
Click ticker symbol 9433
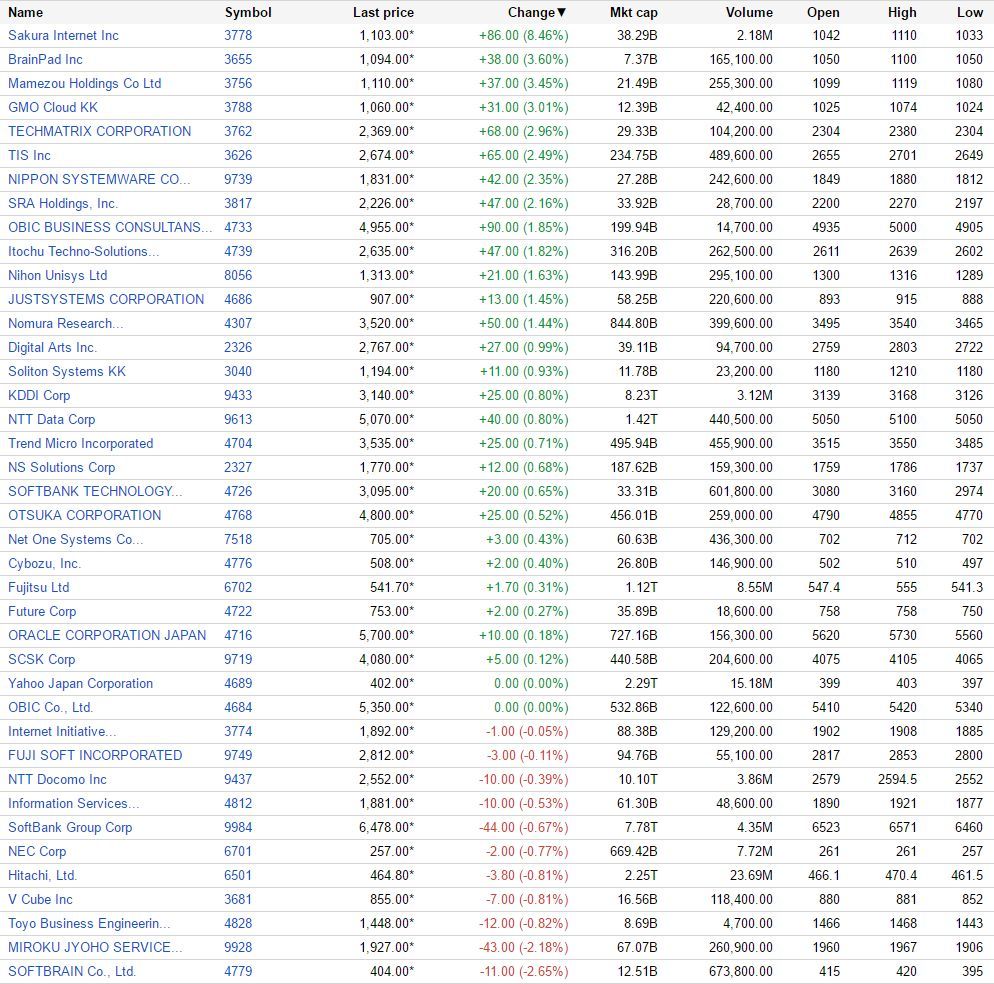pos(238,396)
